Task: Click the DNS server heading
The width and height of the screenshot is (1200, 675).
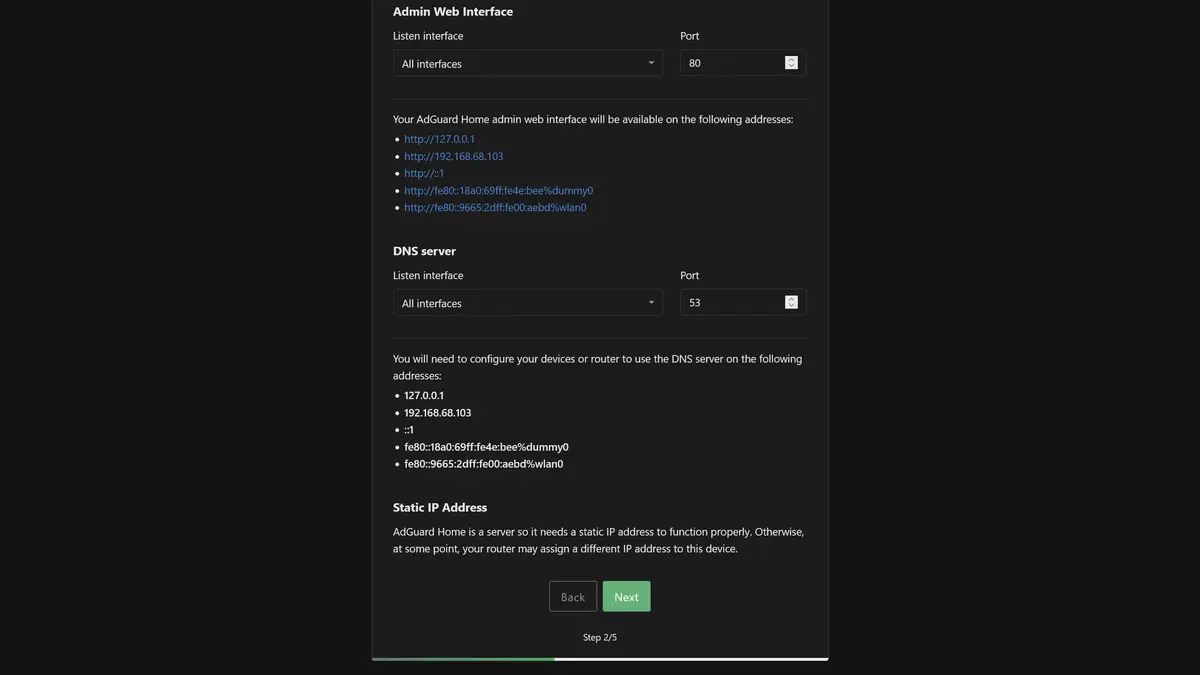Action: pyautogui.click(x=425, y=251)
